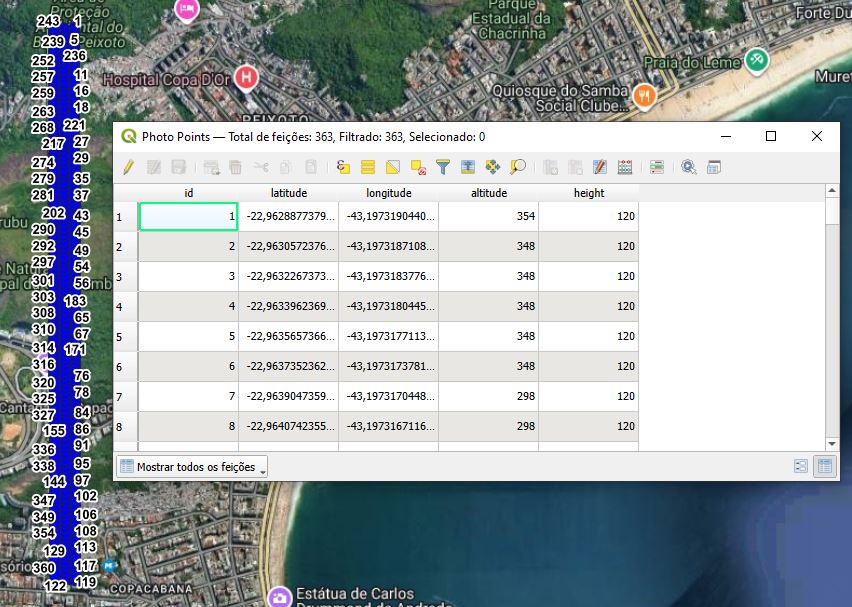Viewport: 852px width, 607px height.
Task: Click the altitude column header
Action: [488, 193]
